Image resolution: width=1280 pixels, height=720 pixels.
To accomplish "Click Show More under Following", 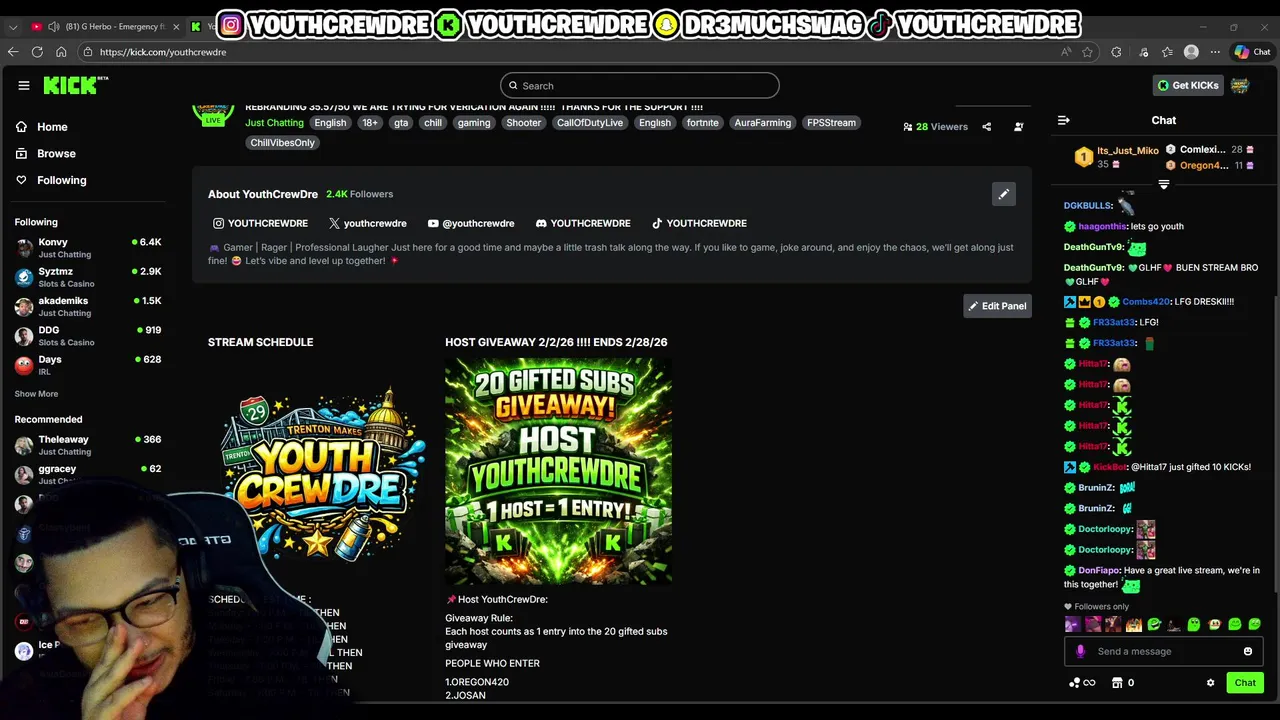I will (x=36, y=394).
